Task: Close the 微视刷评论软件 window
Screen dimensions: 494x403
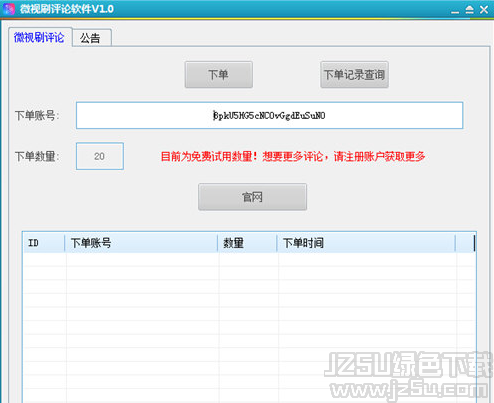Action: (484, 9)
